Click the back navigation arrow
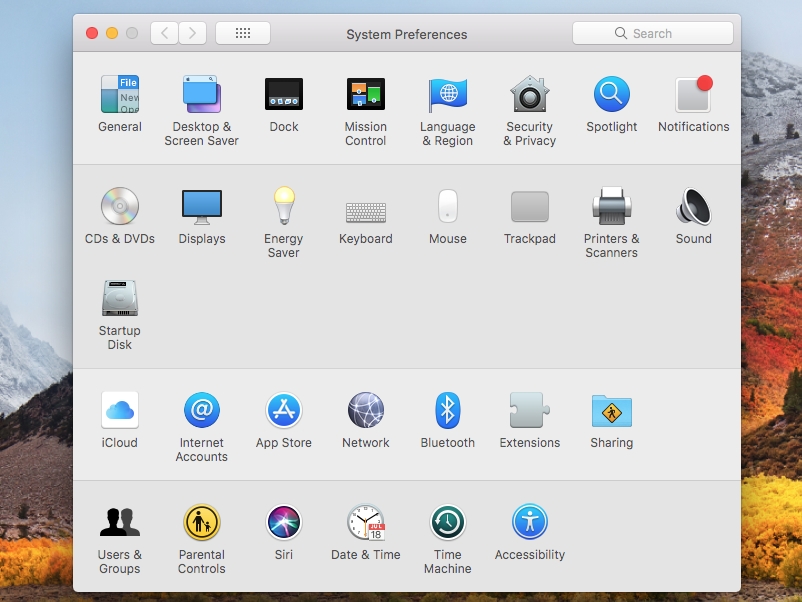Image resolution: width=802 pixels, height=602 pixels. (x=164, y=33)
